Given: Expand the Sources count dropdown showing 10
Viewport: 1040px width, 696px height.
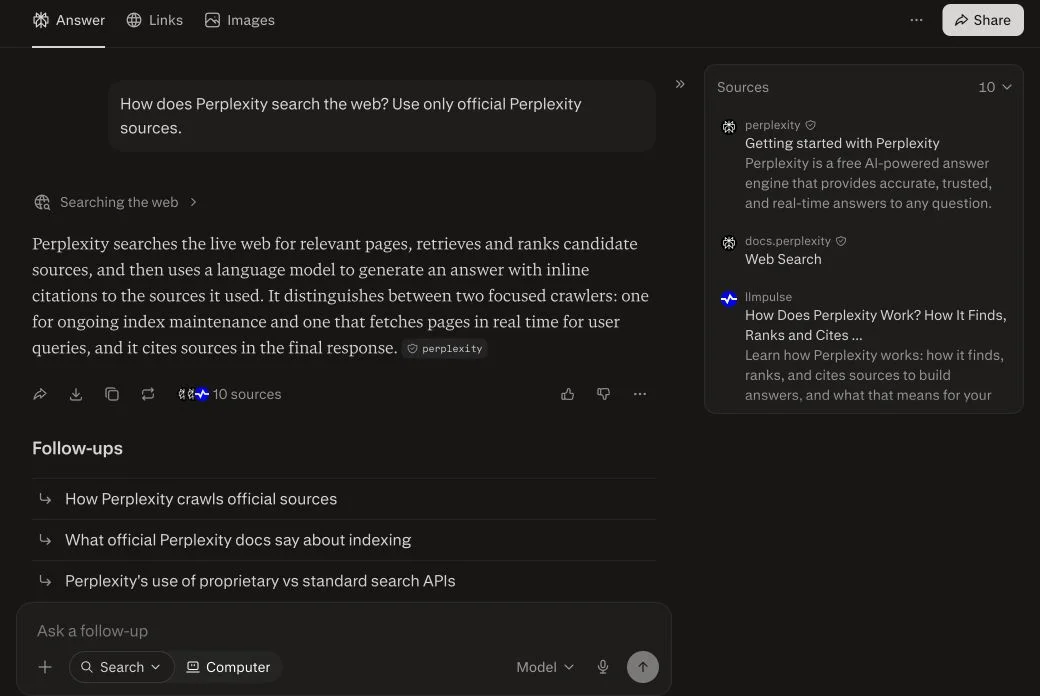Looking at the screenshot, I should (x=994, y=87).
